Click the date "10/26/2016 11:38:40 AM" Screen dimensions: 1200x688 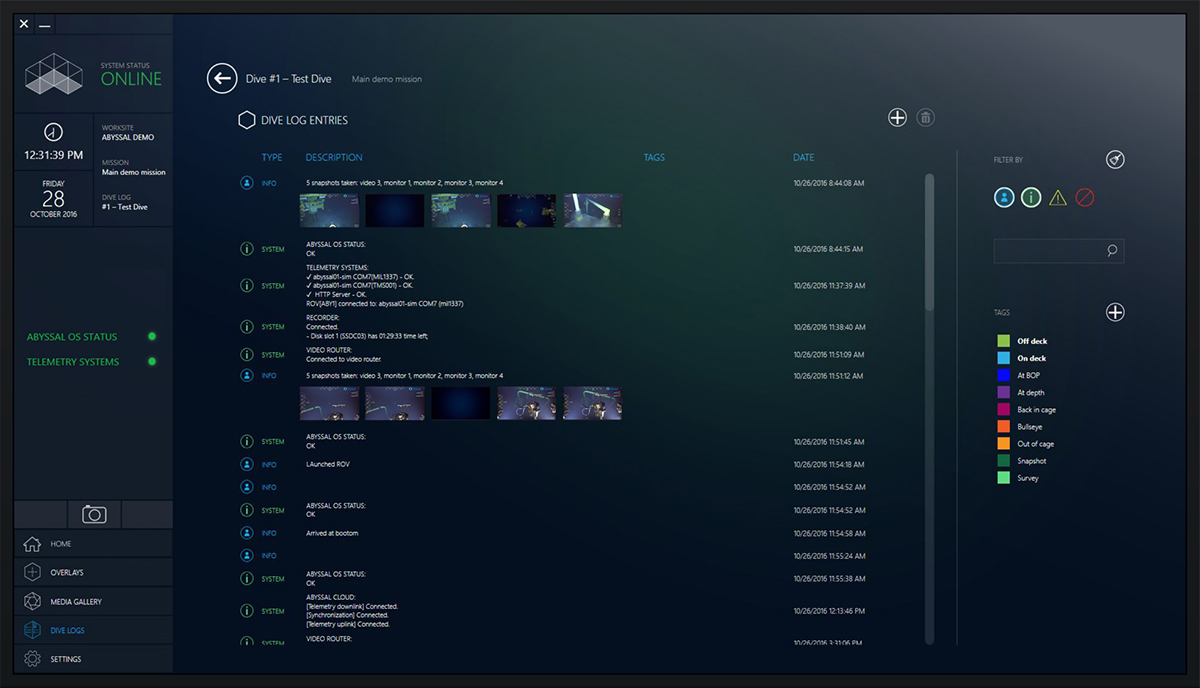point(829,327)
